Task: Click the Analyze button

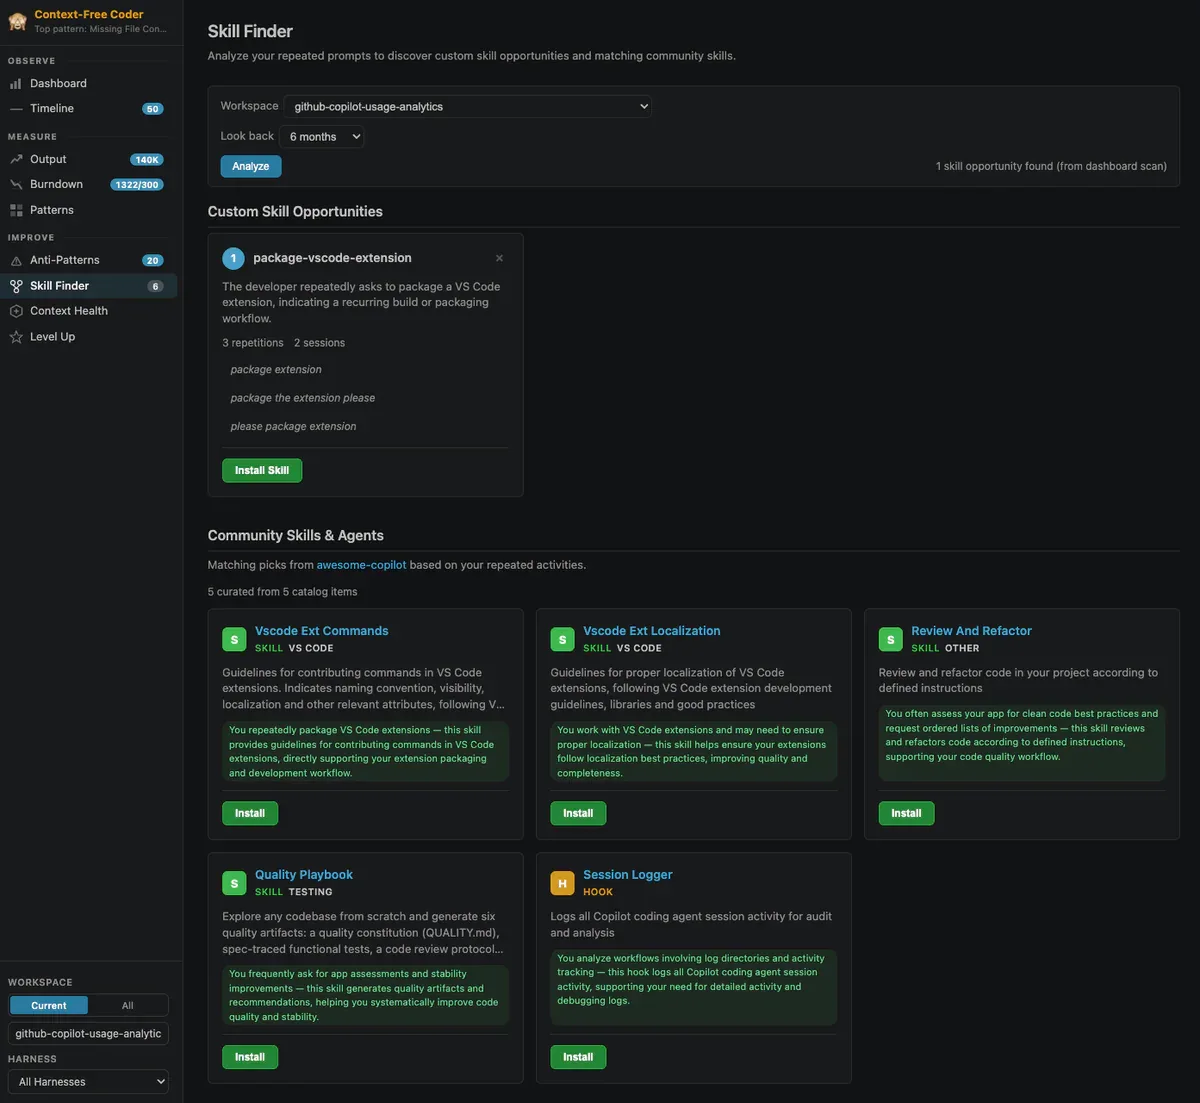Action: point(251,167)
